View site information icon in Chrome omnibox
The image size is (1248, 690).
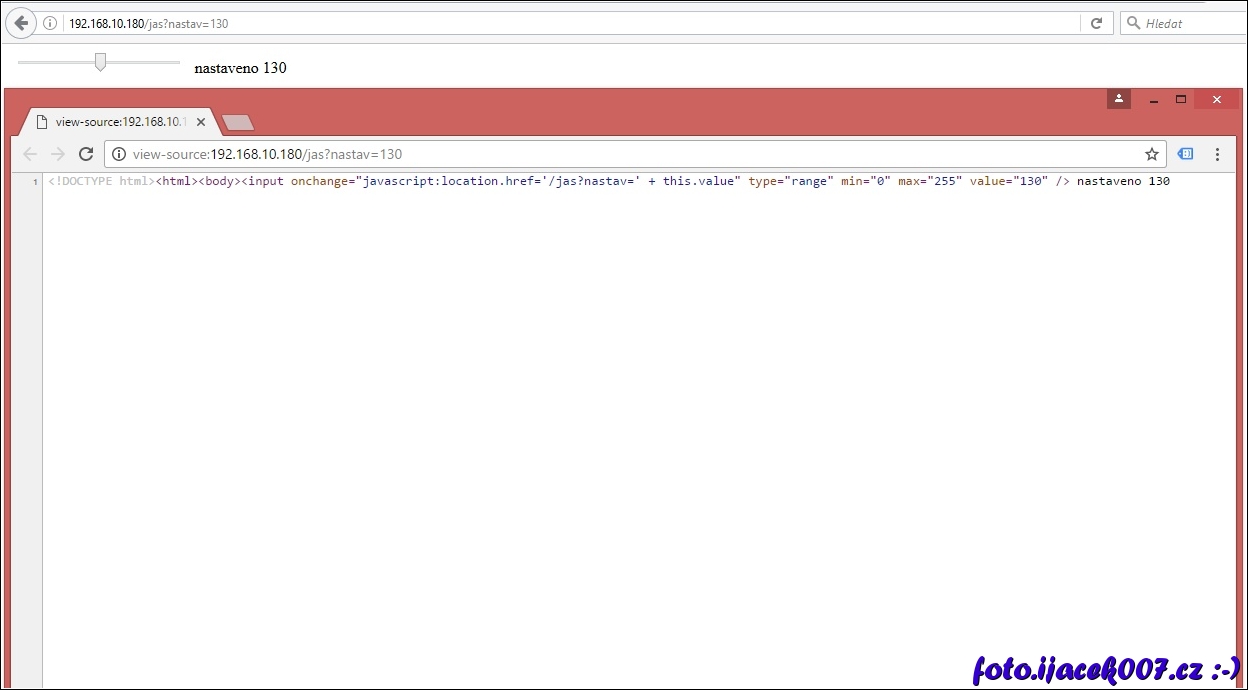pos(119,154)
